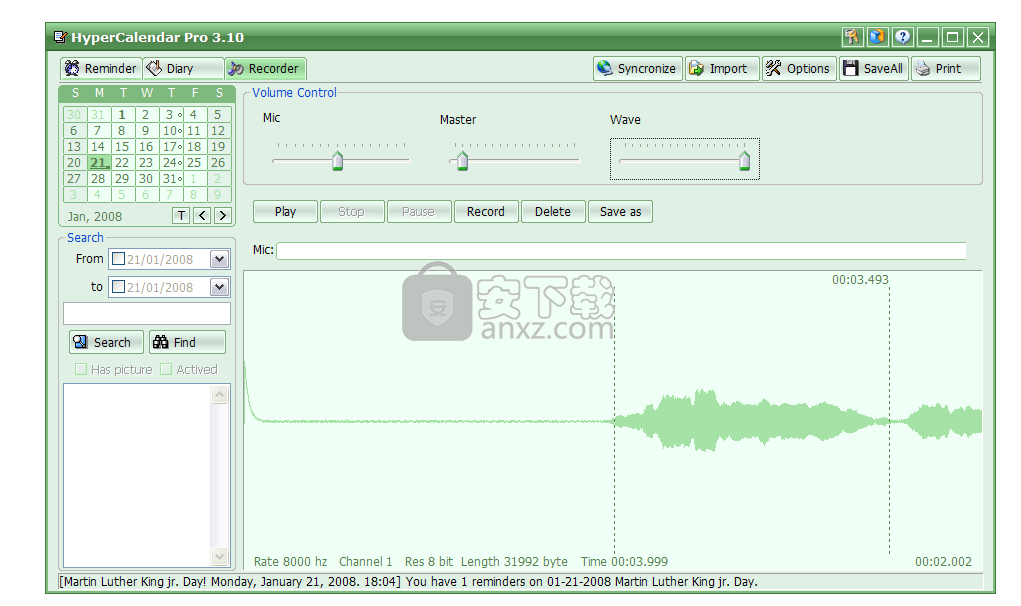Enable the From date checkbox
This screenshot has width=1021, height=606.
pos(119,259)
